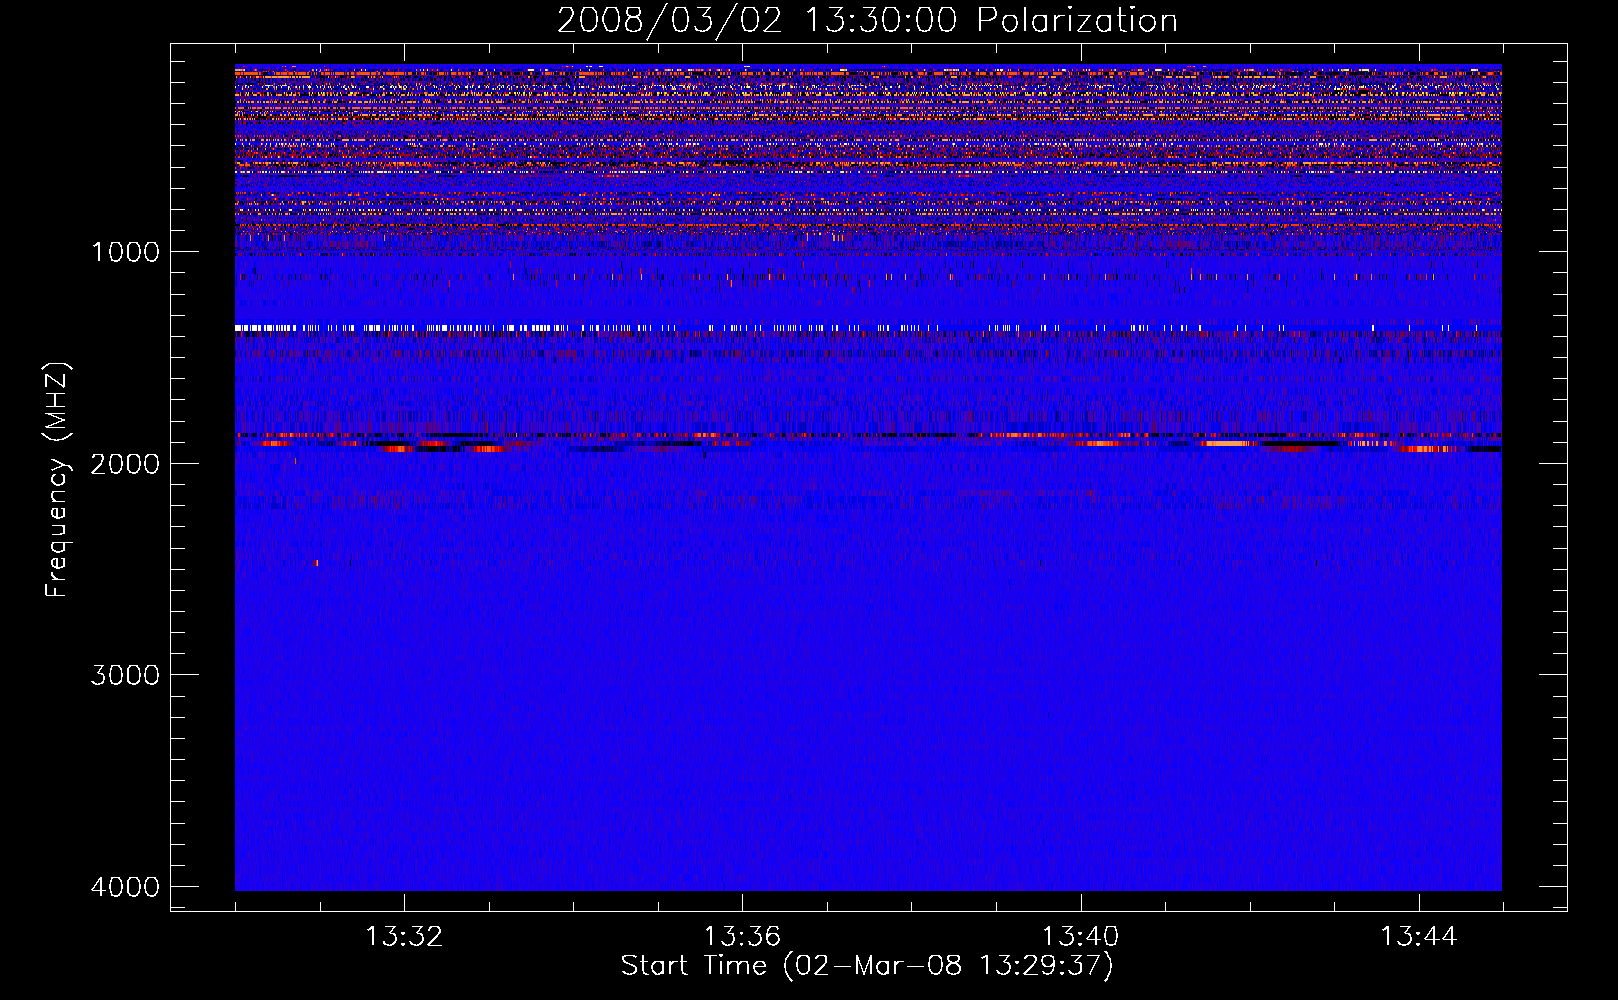Click the 3000 frequency tick label
Image resolution: width=1618 pixels, height=1000 pixels.
125,674
